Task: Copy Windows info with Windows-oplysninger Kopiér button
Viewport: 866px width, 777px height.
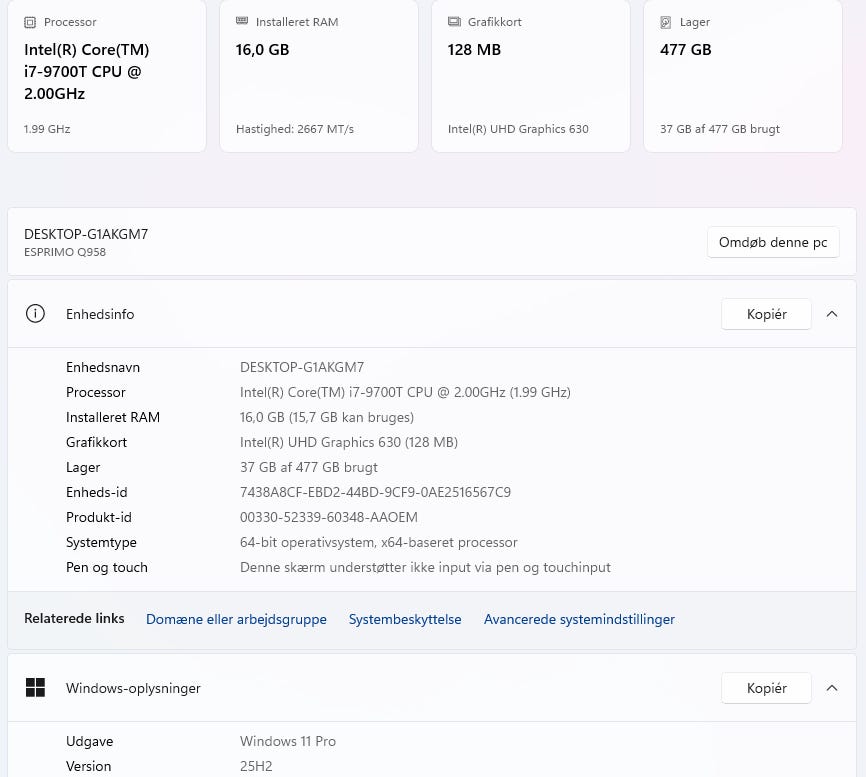Action: [767, 688]
